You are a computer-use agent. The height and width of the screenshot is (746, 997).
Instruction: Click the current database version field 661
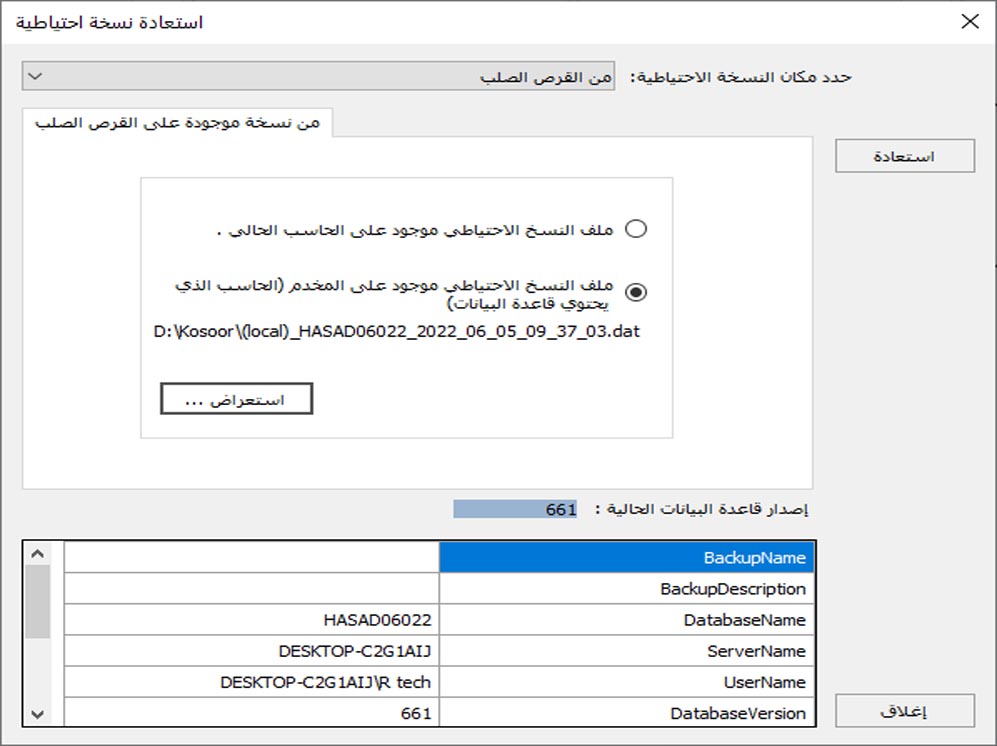[x=515, y=509]
